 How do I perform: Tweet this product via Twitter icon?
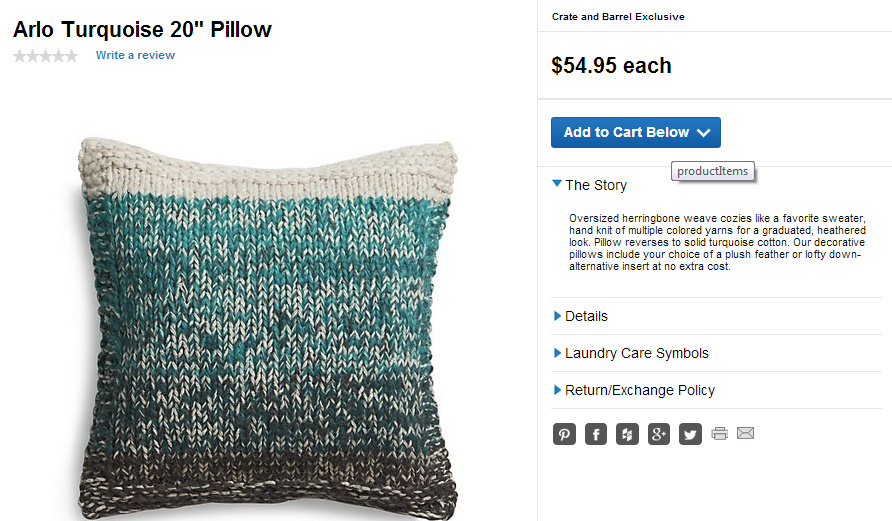(690, 434)
